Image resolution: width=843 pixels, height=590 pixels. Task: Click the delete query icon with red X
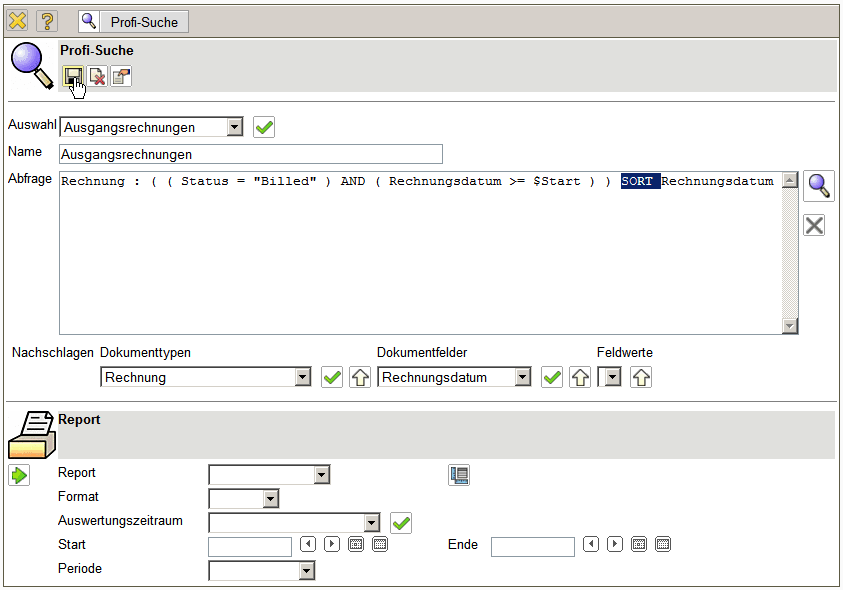pos(97,76)
